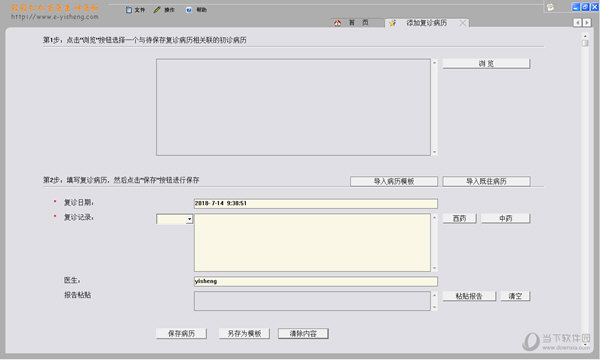Click the top-right tool icon near window buttons
The width and height of the screenshot is (600, 360).
(550, 7)
